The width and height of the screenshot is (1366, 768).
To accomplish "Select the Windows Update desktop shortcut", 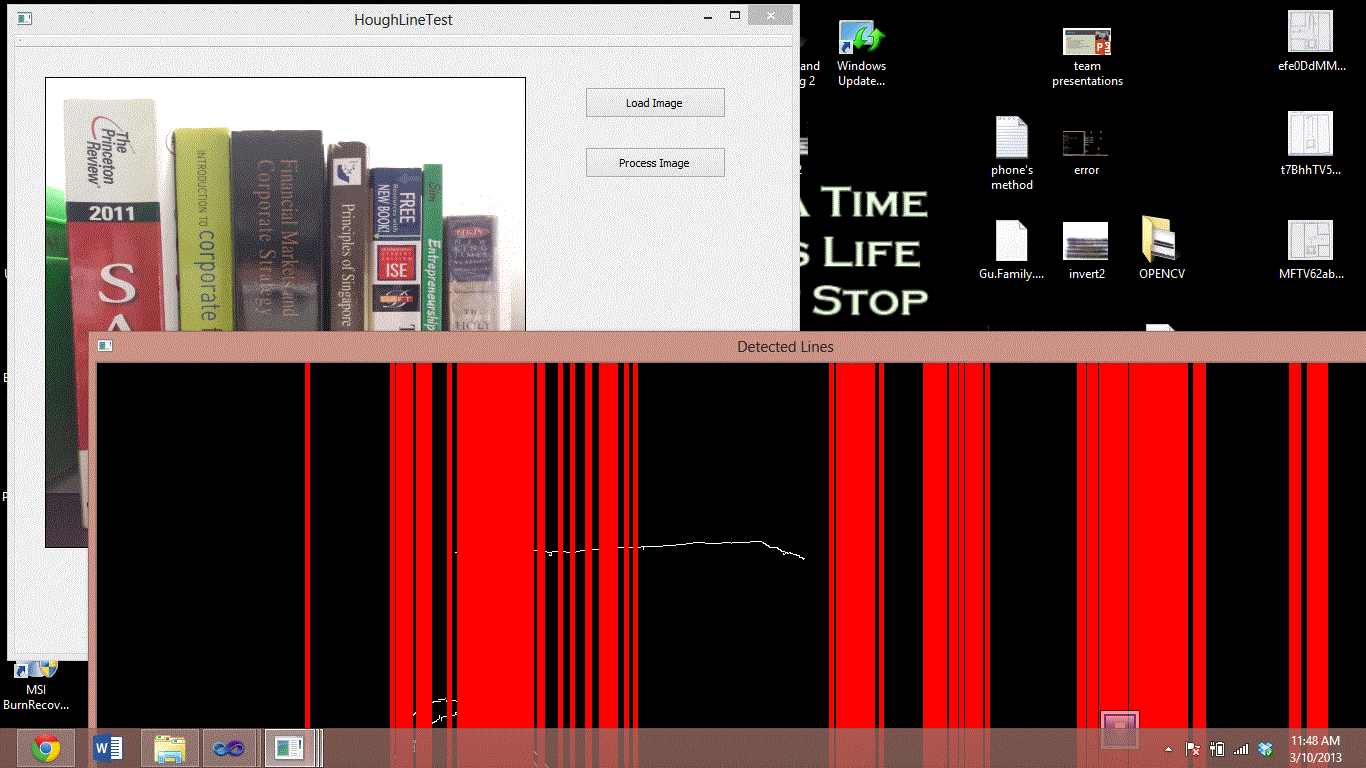I will [x=862, y=55].
